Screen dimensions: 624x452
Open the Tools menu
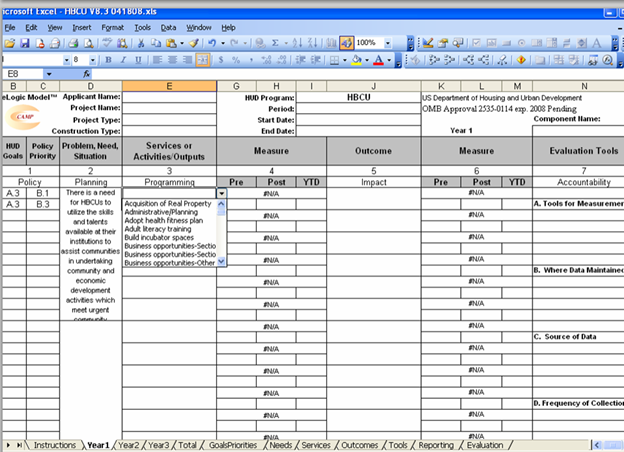(142, 27)
